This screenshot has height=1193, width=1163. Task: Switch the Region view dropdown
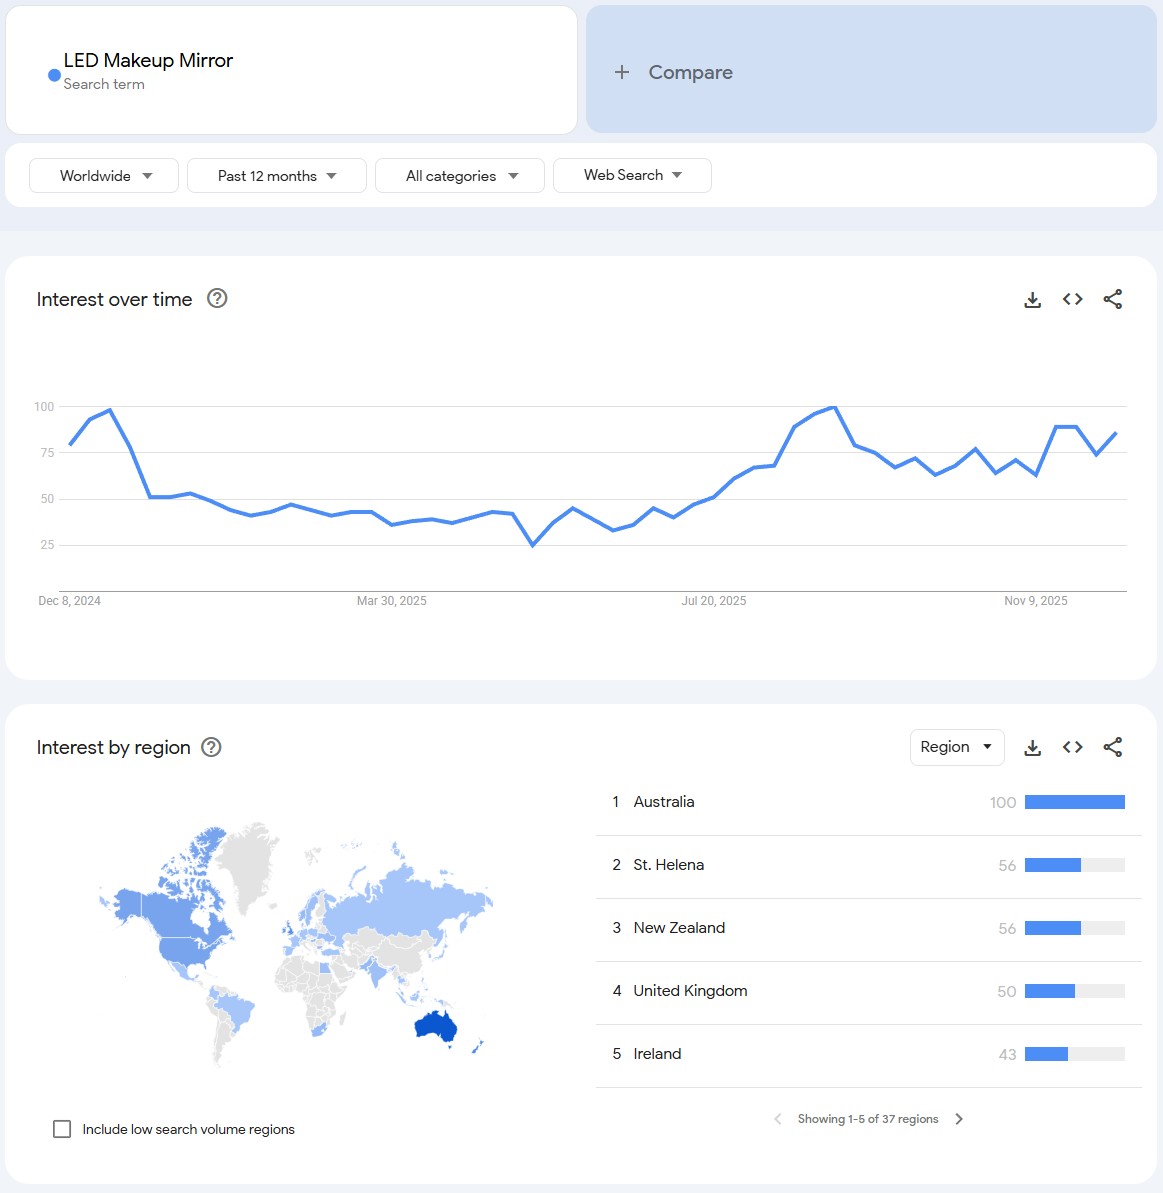pyautogui.click(x=956, y=747)
